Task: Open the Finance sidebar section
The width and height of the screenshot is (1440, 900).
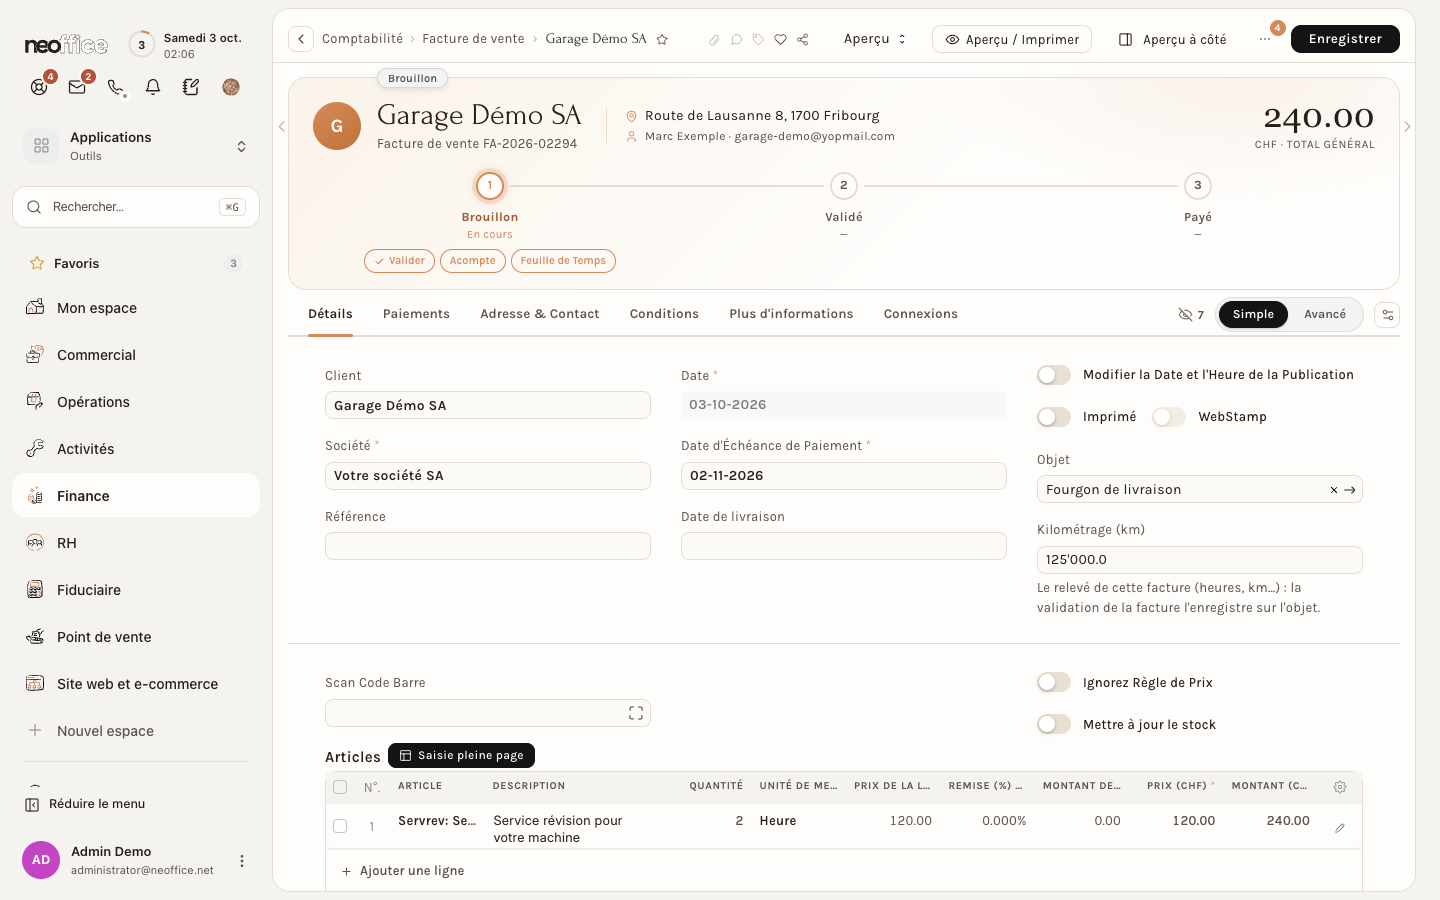Action: pyautogui.click(x=136, y=496)
